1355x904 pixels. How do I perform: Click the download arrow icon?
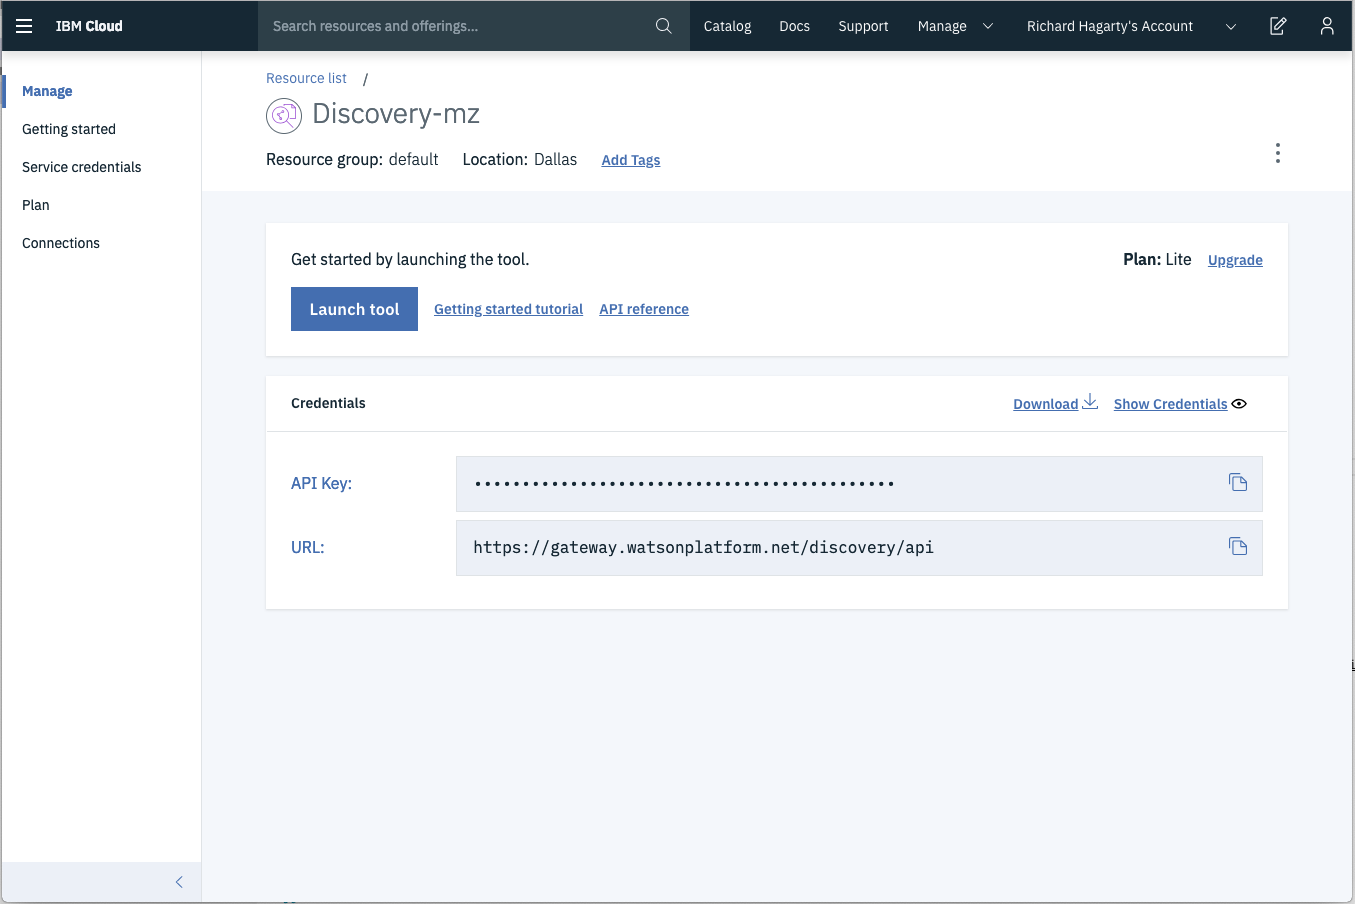point(1090,402)
